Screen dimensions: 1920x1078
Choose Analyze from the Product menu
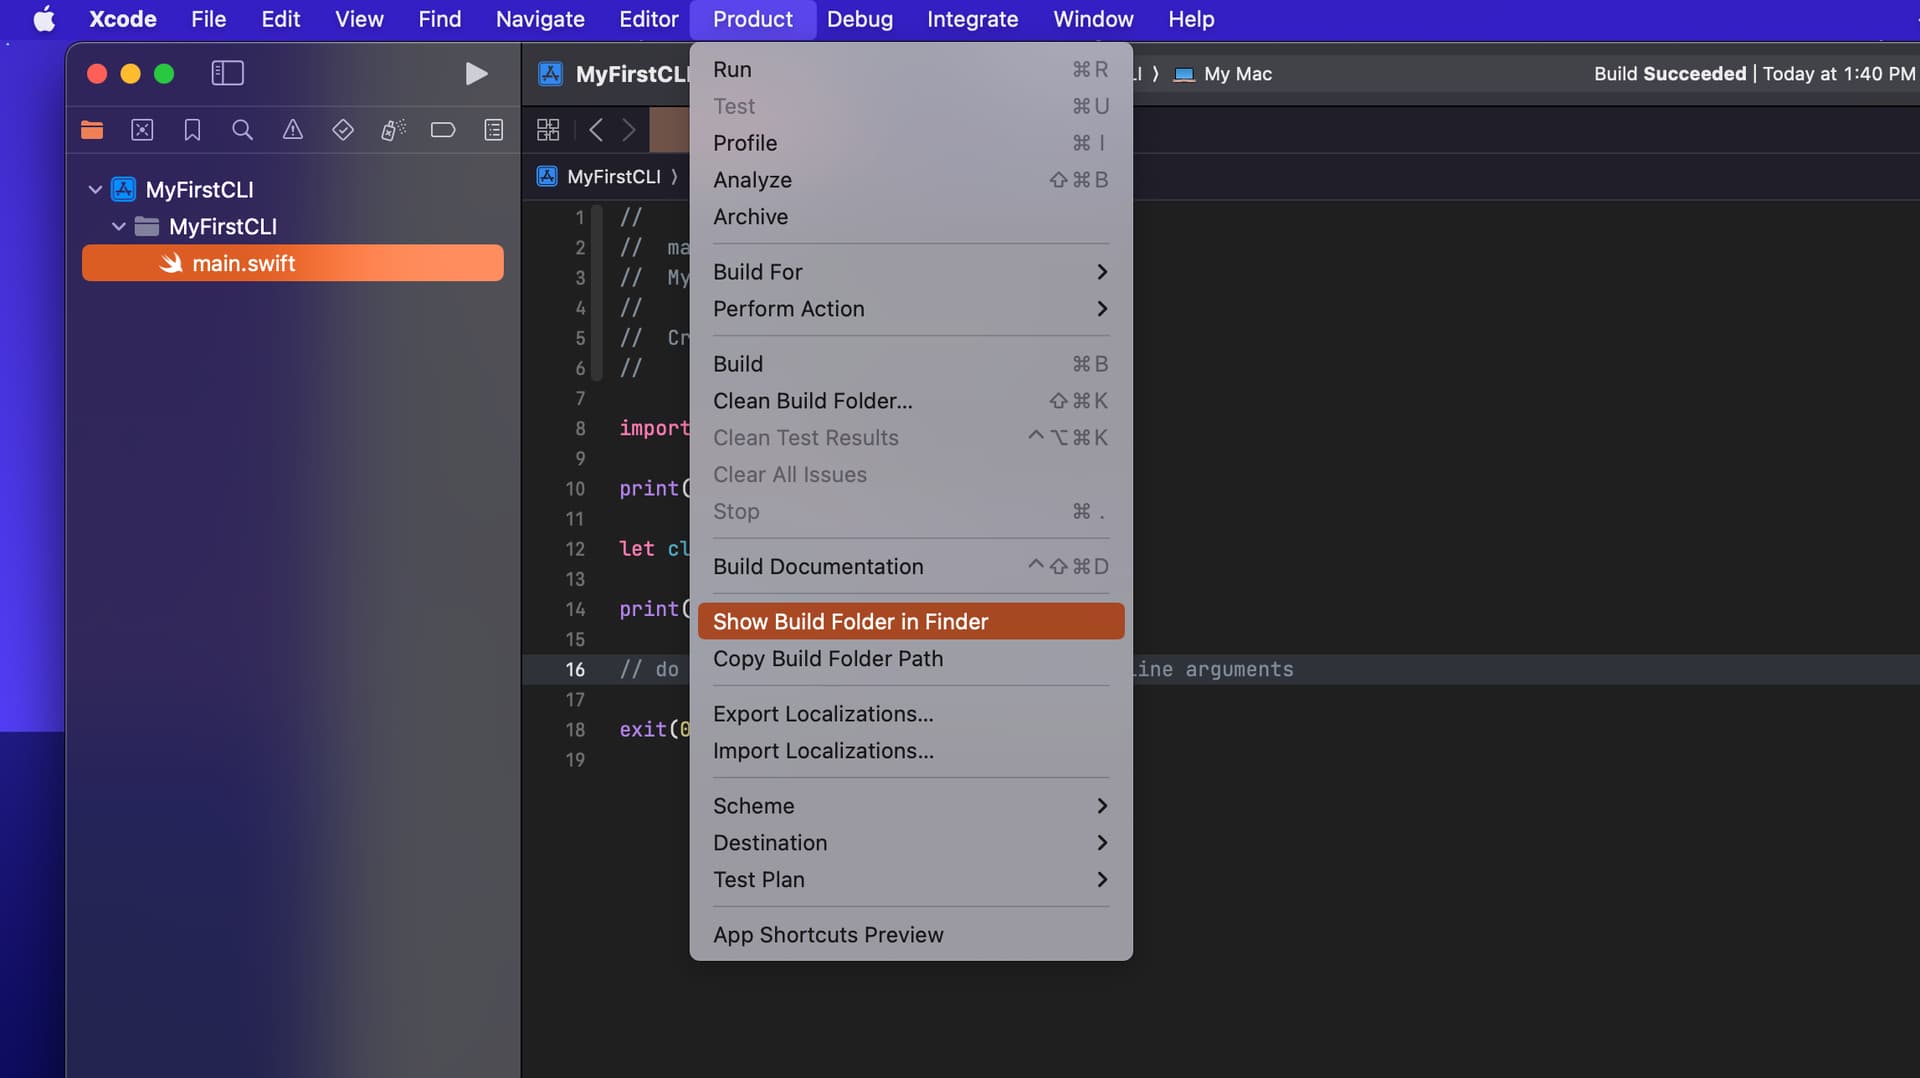[x=911, y=180]
